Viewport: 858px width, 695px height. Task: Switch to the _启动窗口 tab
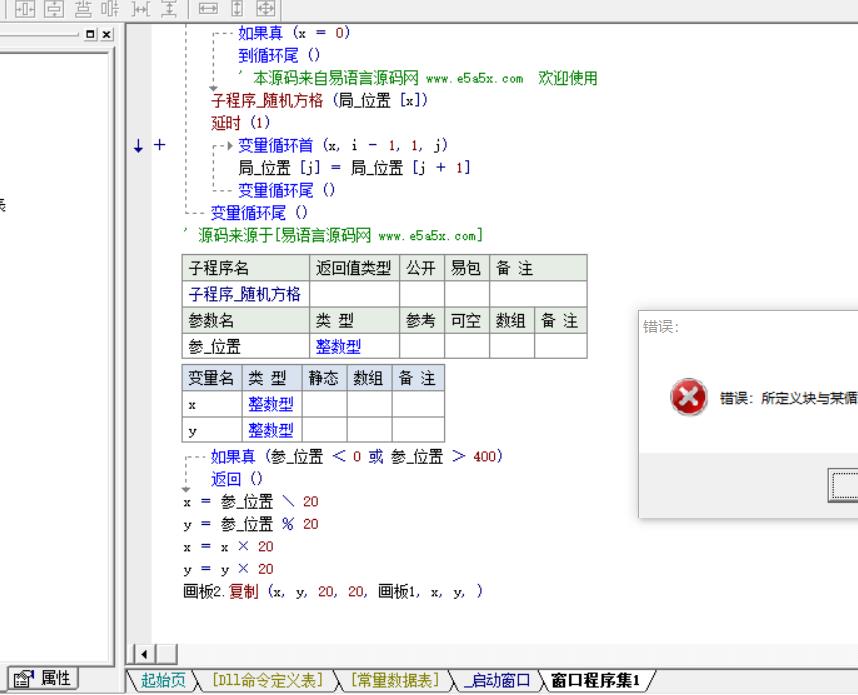coord(497,680)
